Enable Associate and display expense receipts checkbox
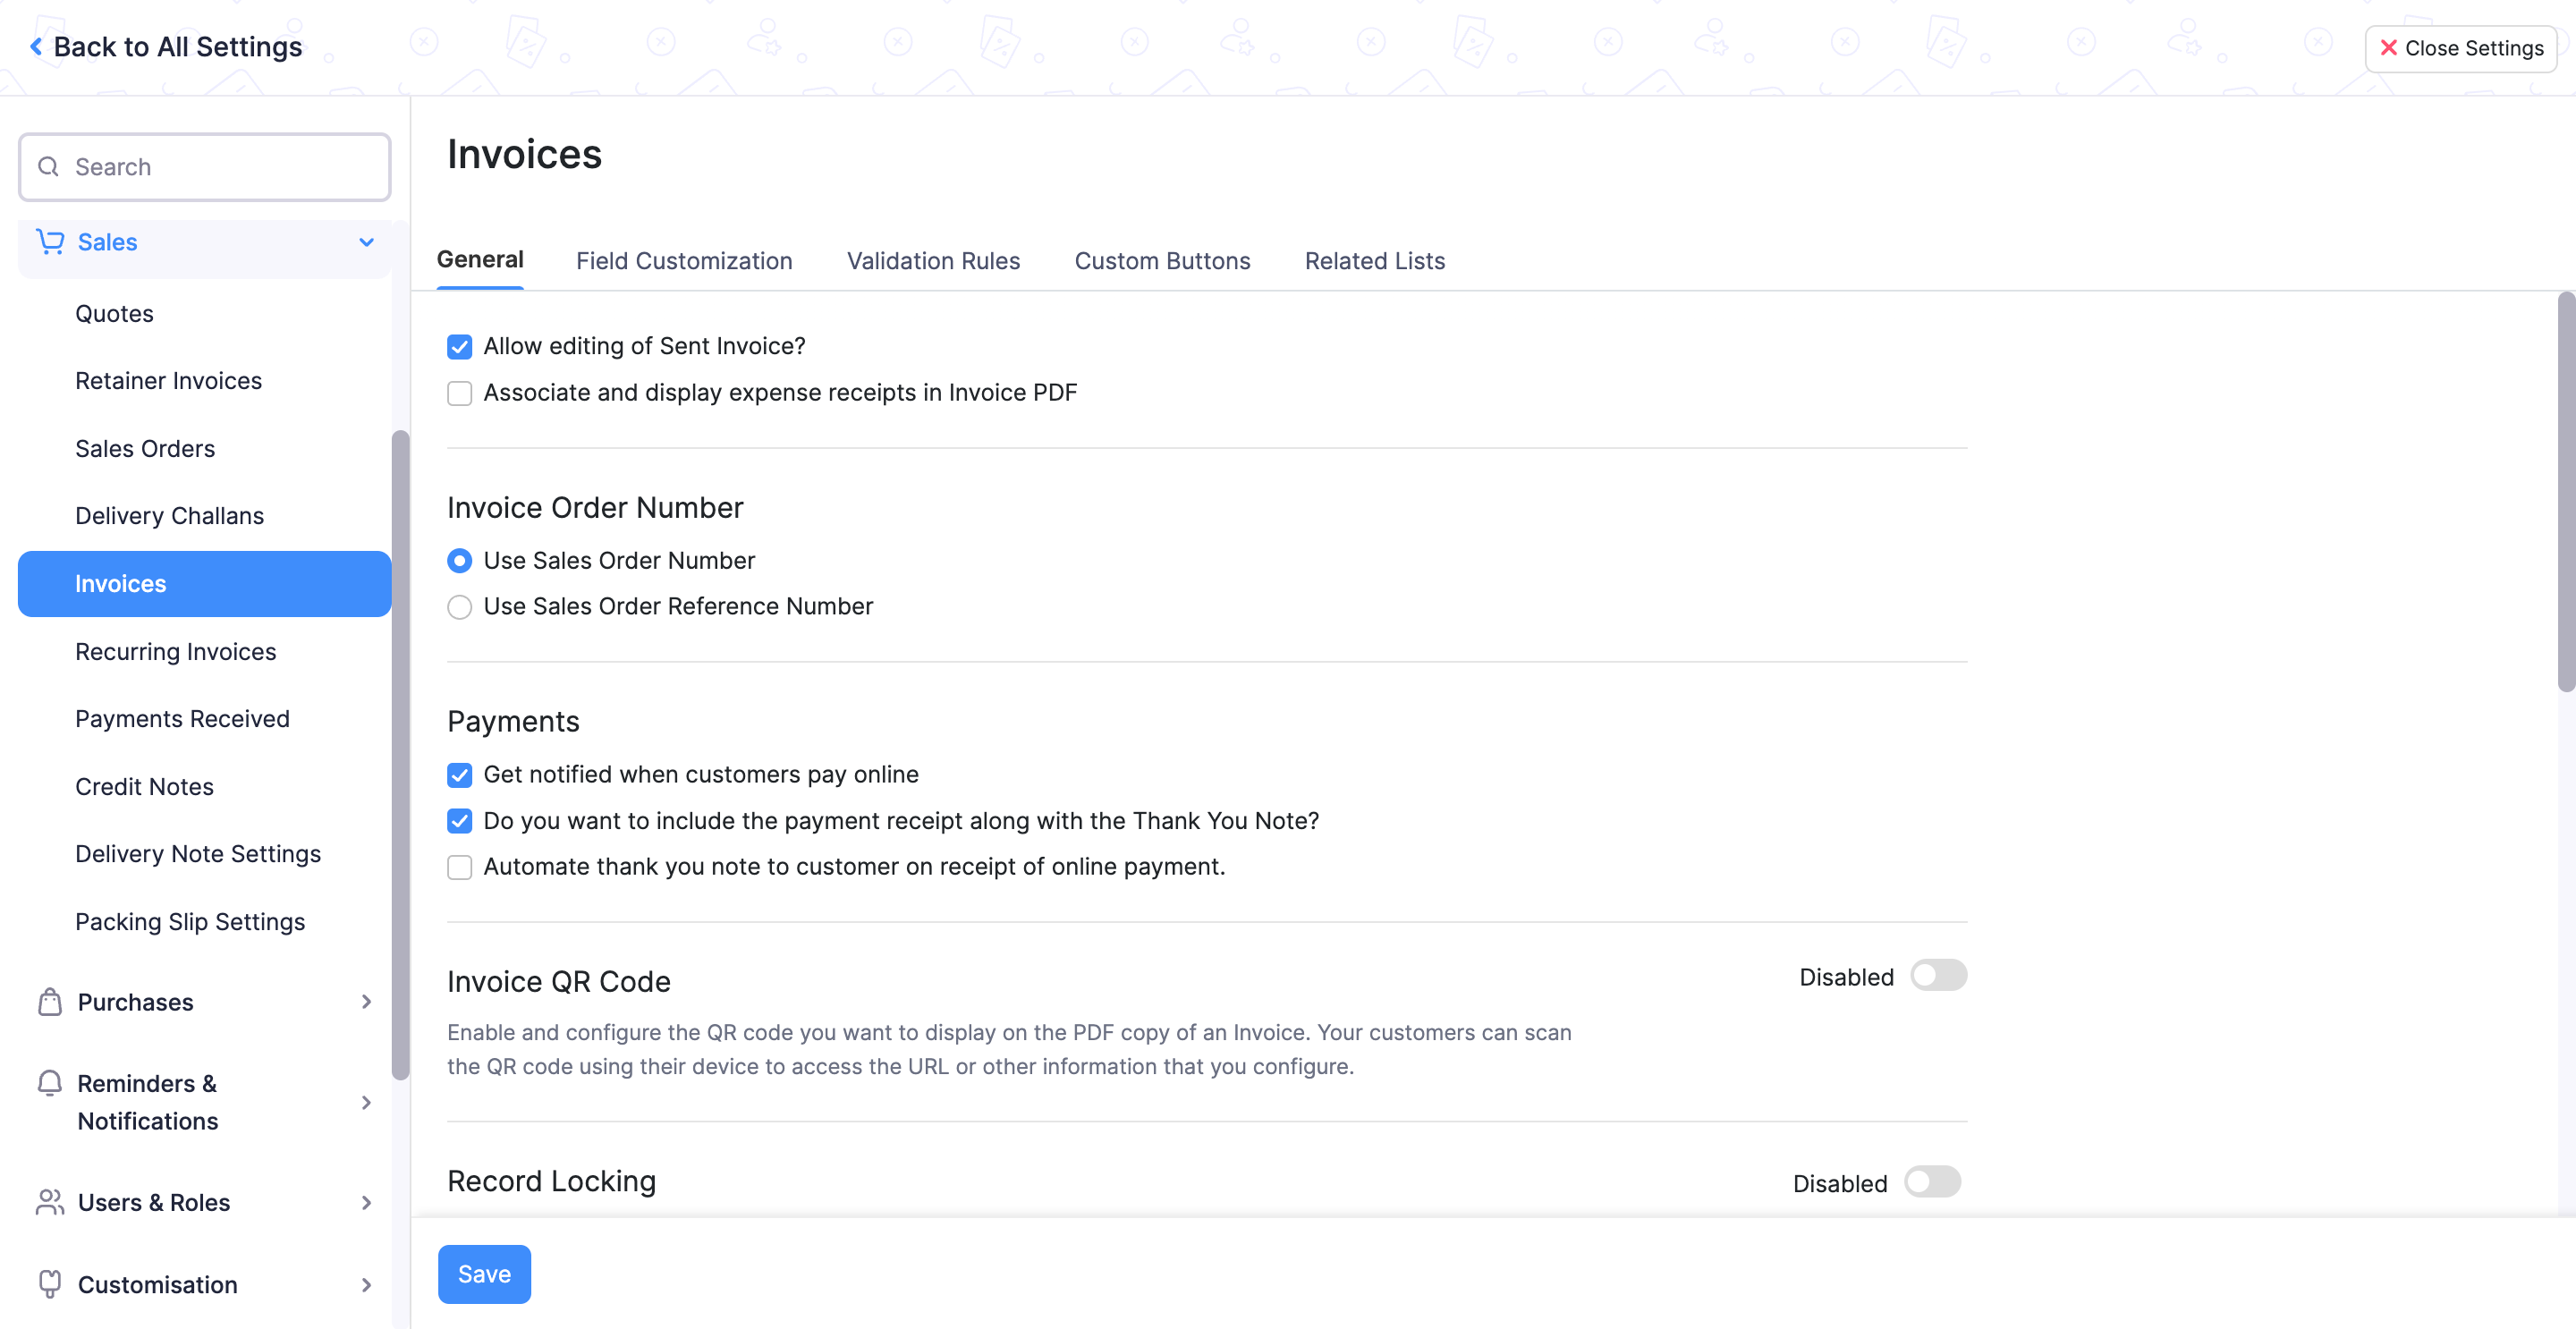Viewport: 2576px width, 1329px height. point(459,393)
